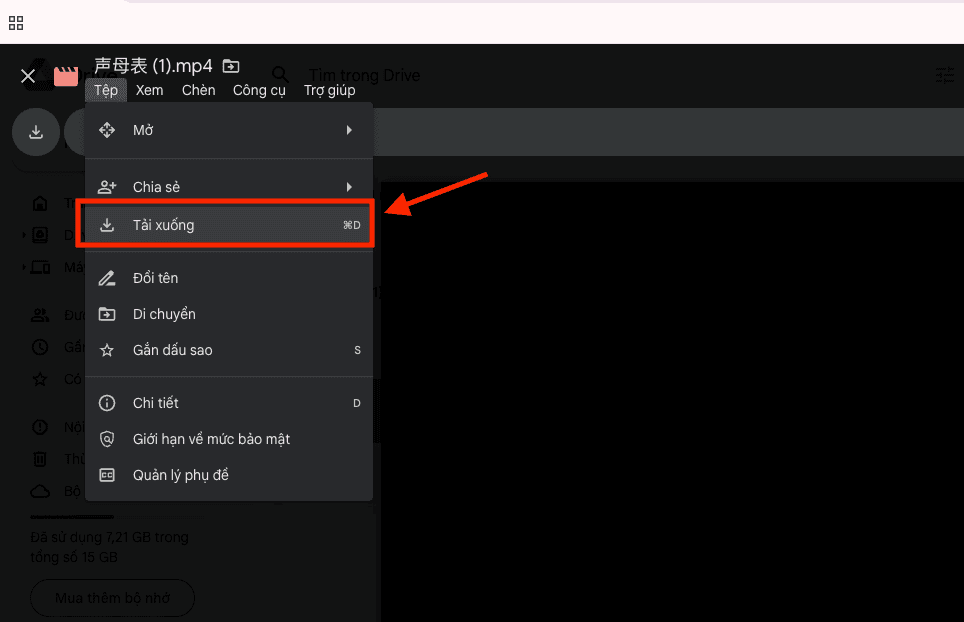The image size is (964, 622).
Task: Click the Storage cloud sidebar icon
Action: click(x=40, y=491)
